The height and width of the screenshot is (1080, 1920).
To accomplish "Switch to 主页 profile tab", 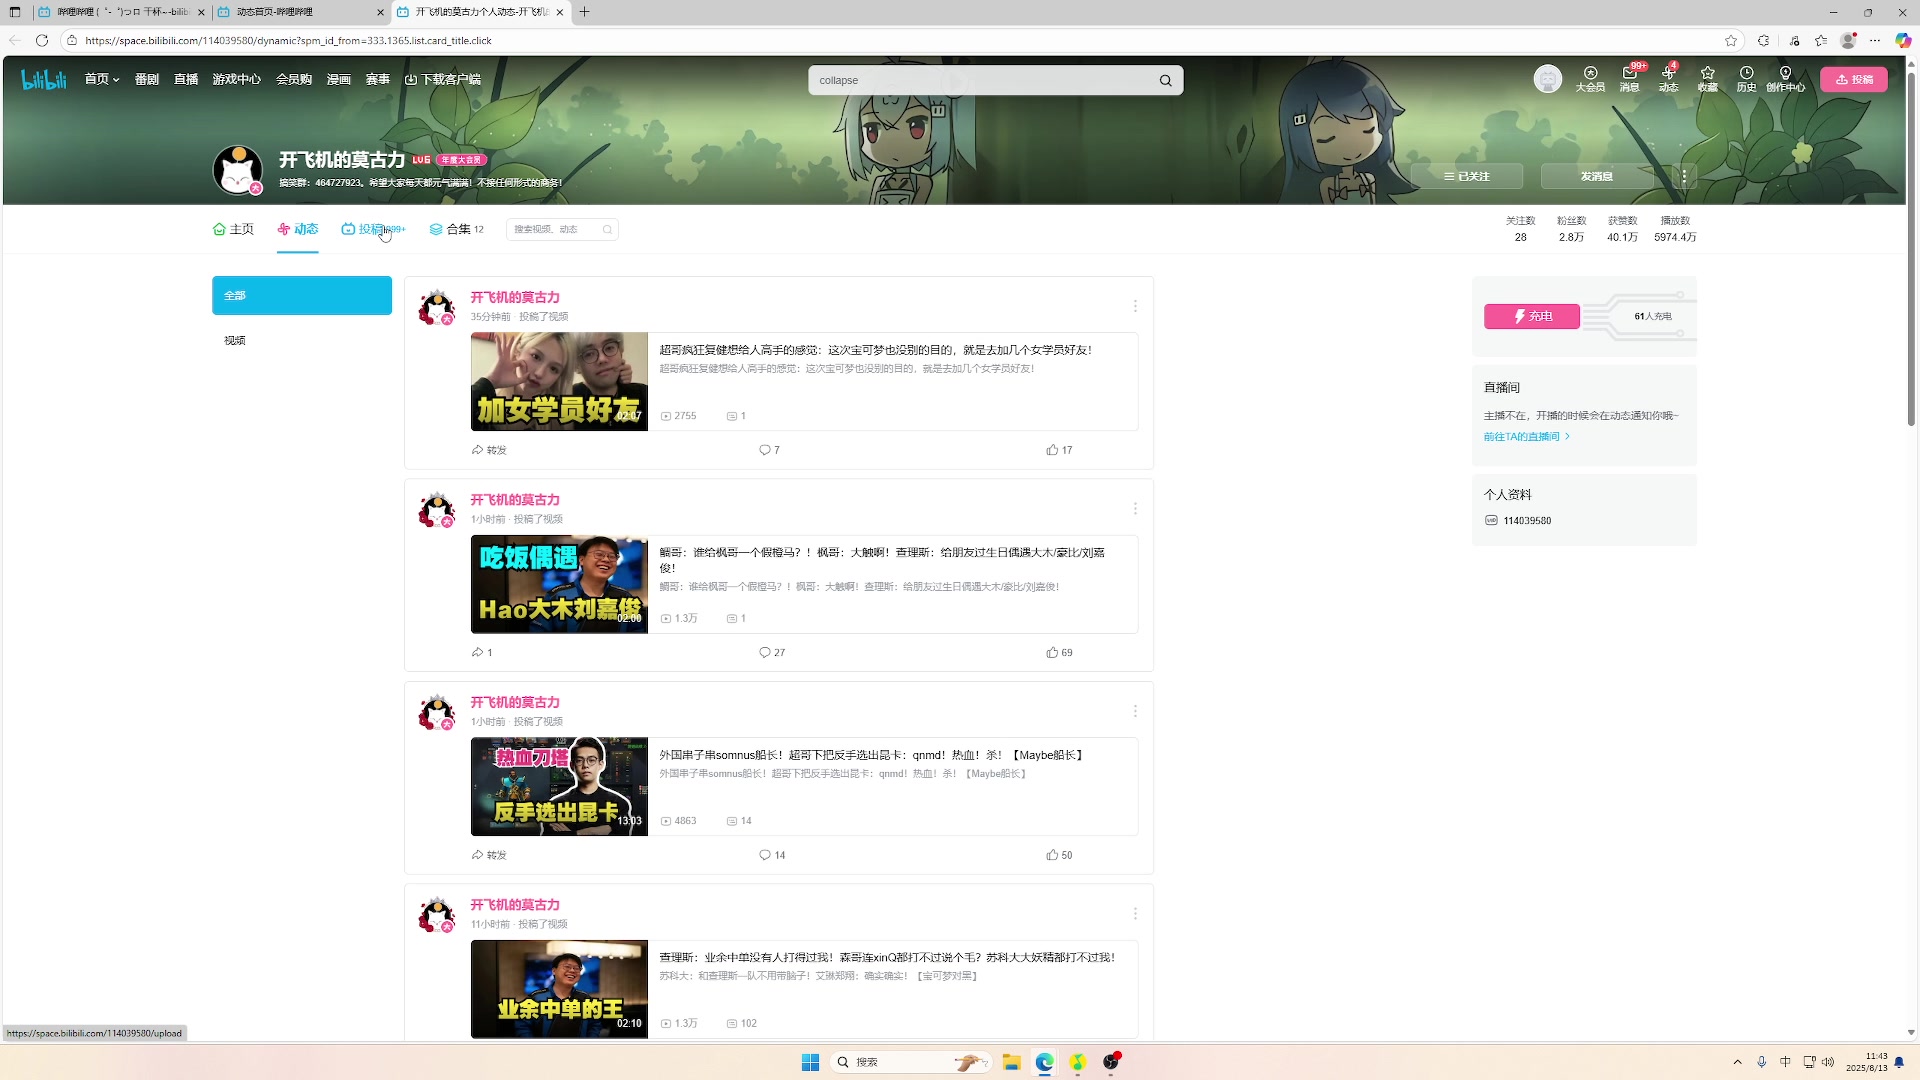I will click(233, 229).
